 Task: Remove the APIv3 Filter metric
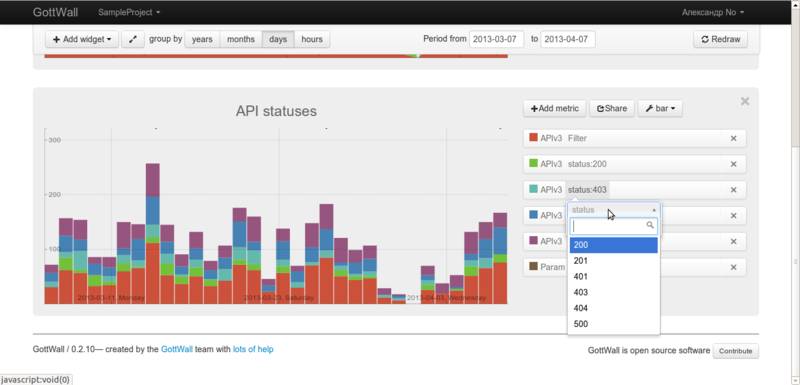[733, 138]
